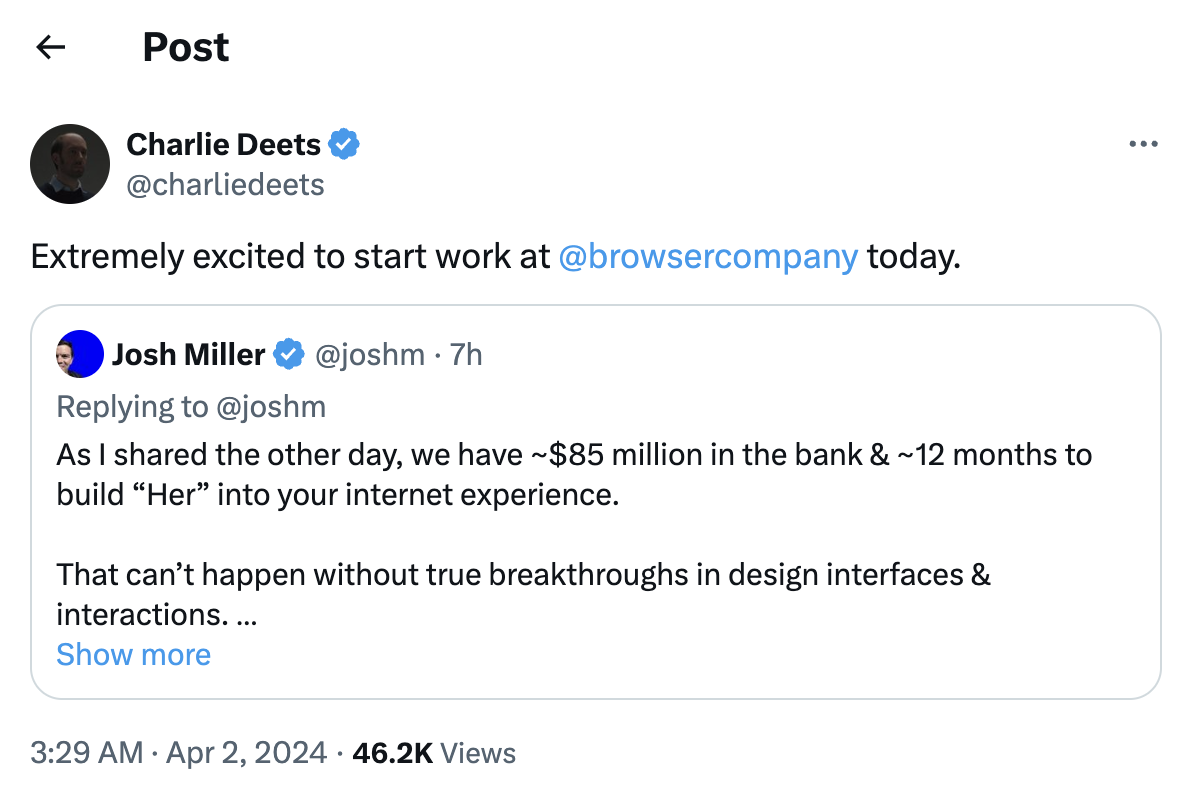Open Josh Miller's avatar in quoted post
Viewport: 1190px width, 798px height.
80,354
